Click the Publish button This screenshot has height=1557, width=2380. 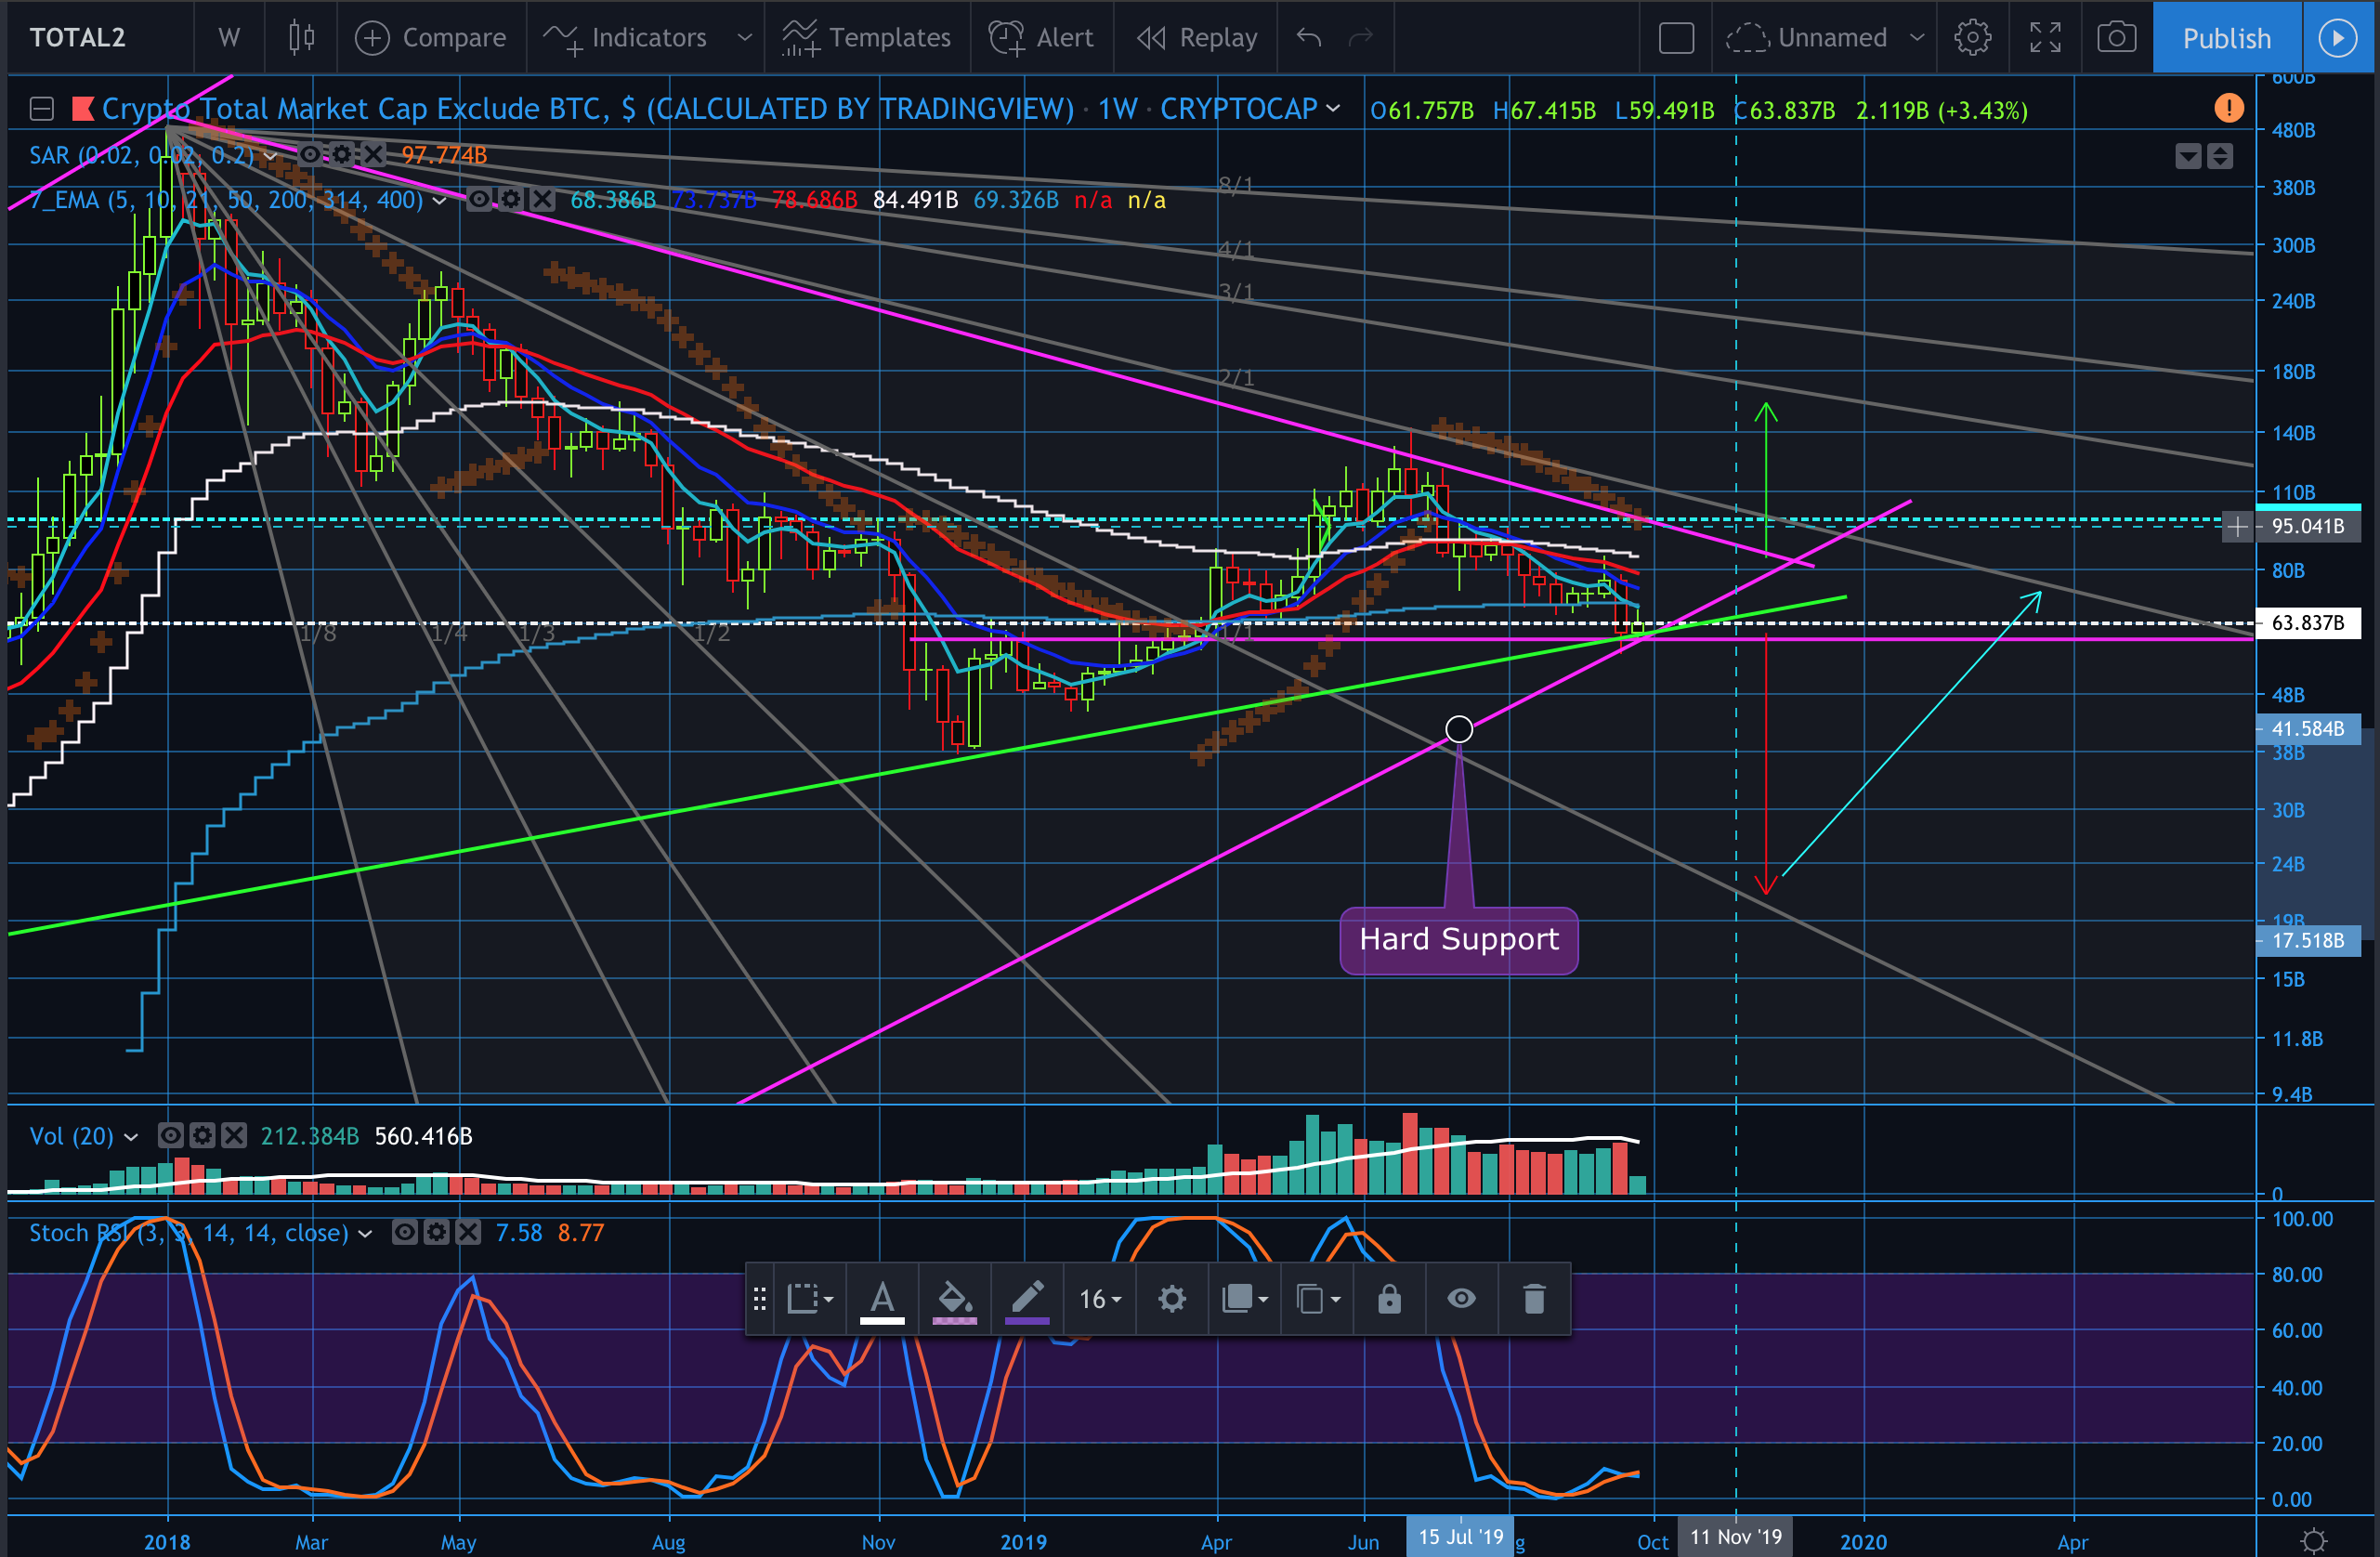point(2226,38)
